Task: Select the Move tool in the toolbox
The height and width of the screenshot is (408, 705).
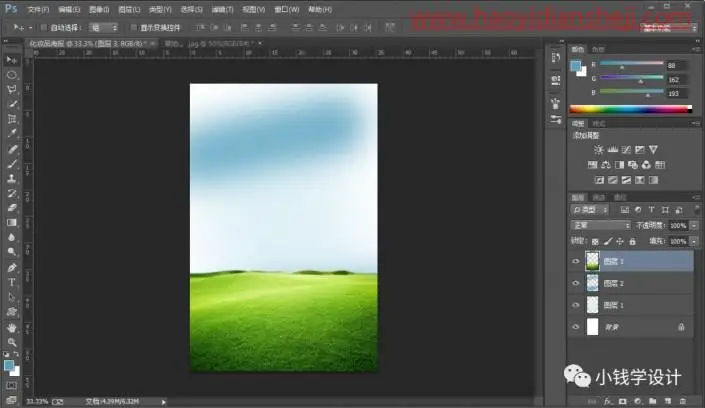Action: (12, 60)
